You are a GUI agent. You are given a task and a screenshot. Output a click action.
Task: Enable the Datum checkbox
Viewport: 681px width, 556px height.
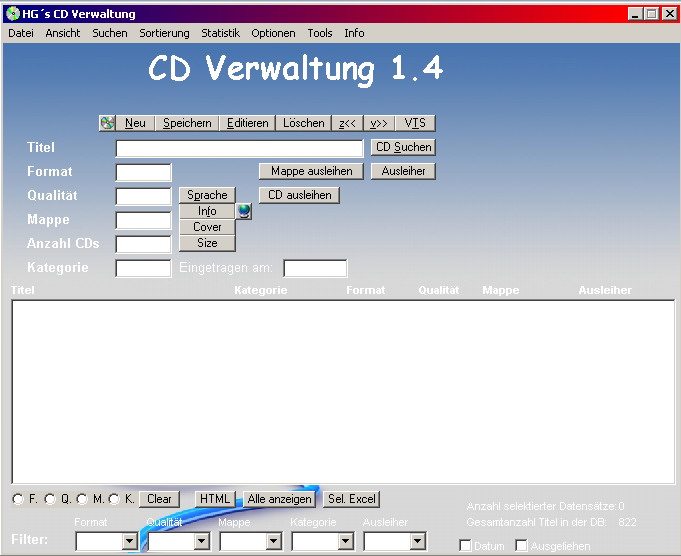[x=465, y=545]
